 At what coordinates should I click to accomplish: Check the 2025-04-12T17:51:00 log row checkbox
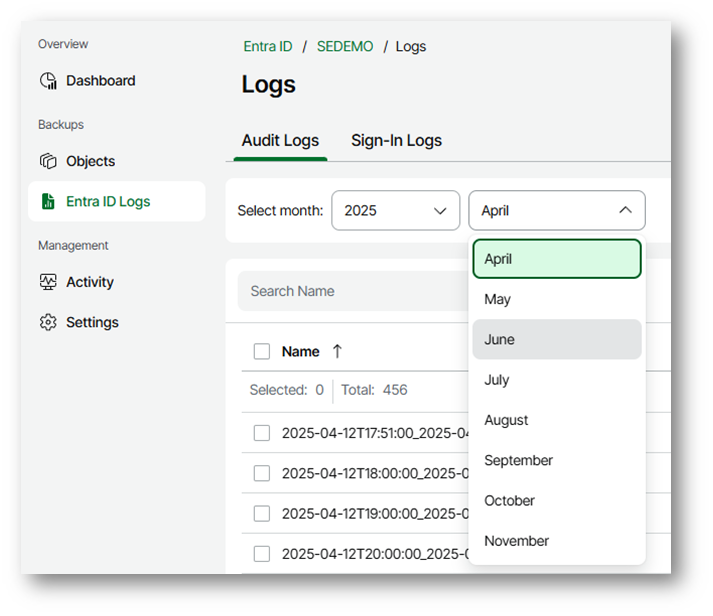[x=262, y=433]
